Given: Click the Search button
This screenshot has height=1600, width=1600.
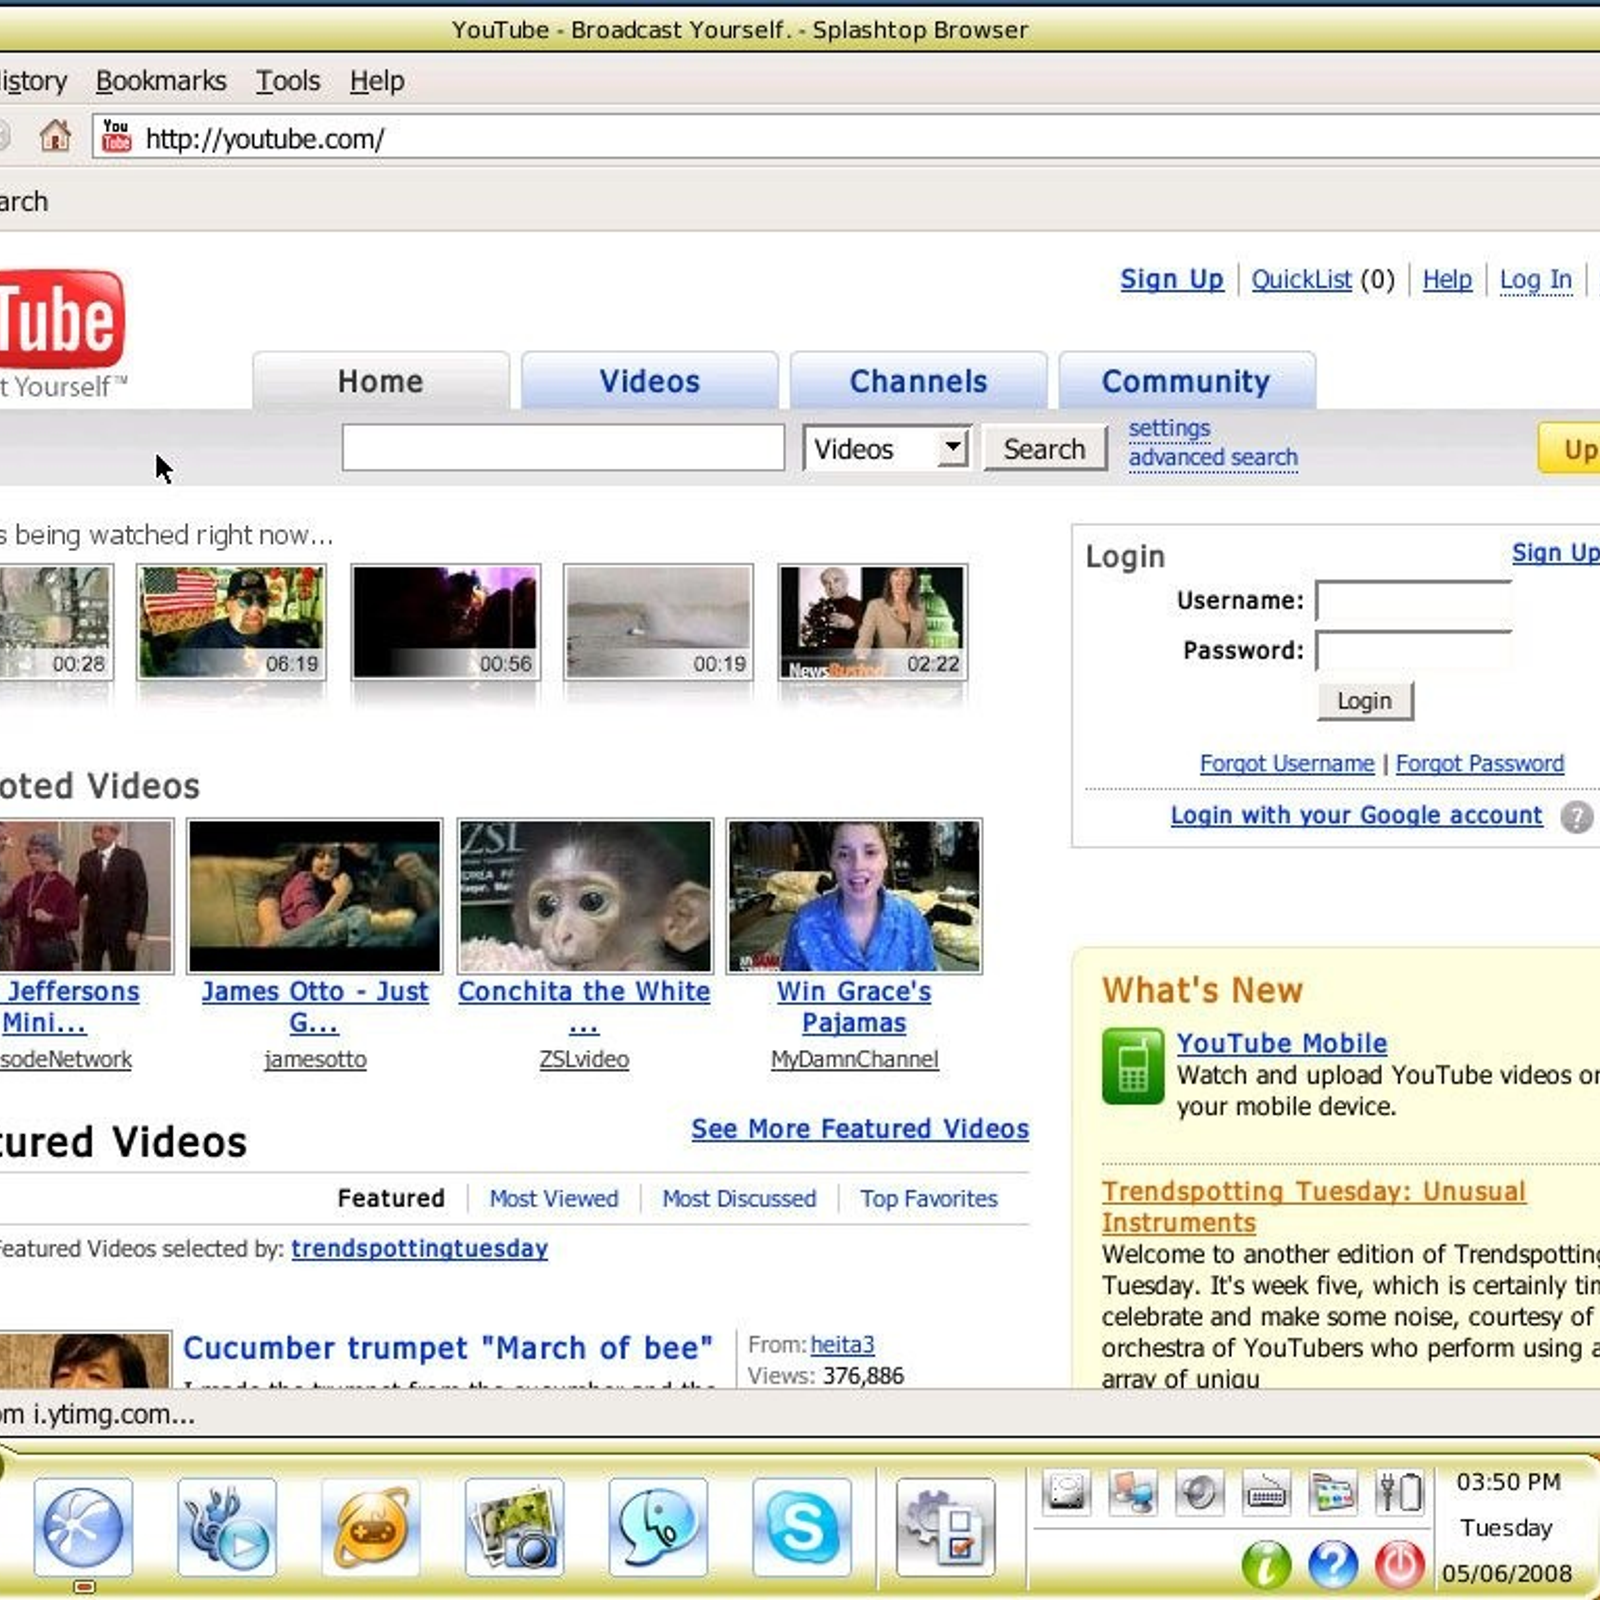Looking at the screenshot, I should [1045, 448].
